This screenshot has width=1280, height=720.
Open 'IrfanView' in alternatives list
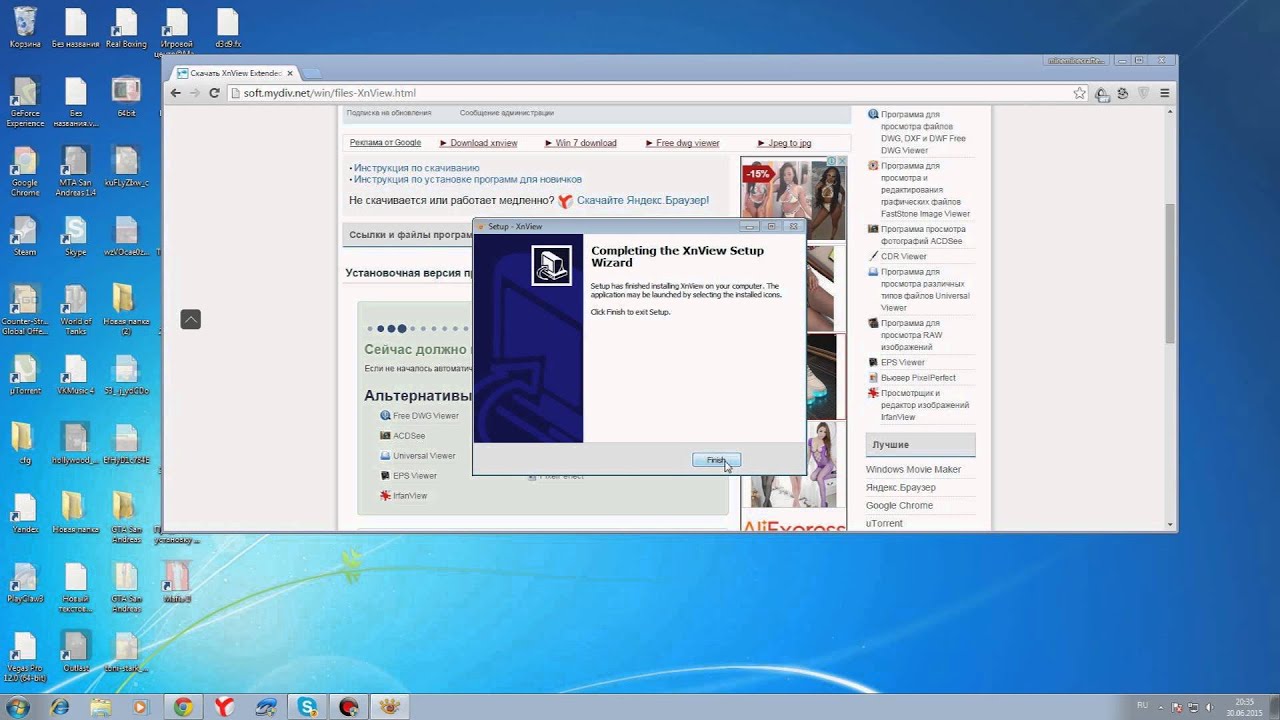click(x=410, y=496)
